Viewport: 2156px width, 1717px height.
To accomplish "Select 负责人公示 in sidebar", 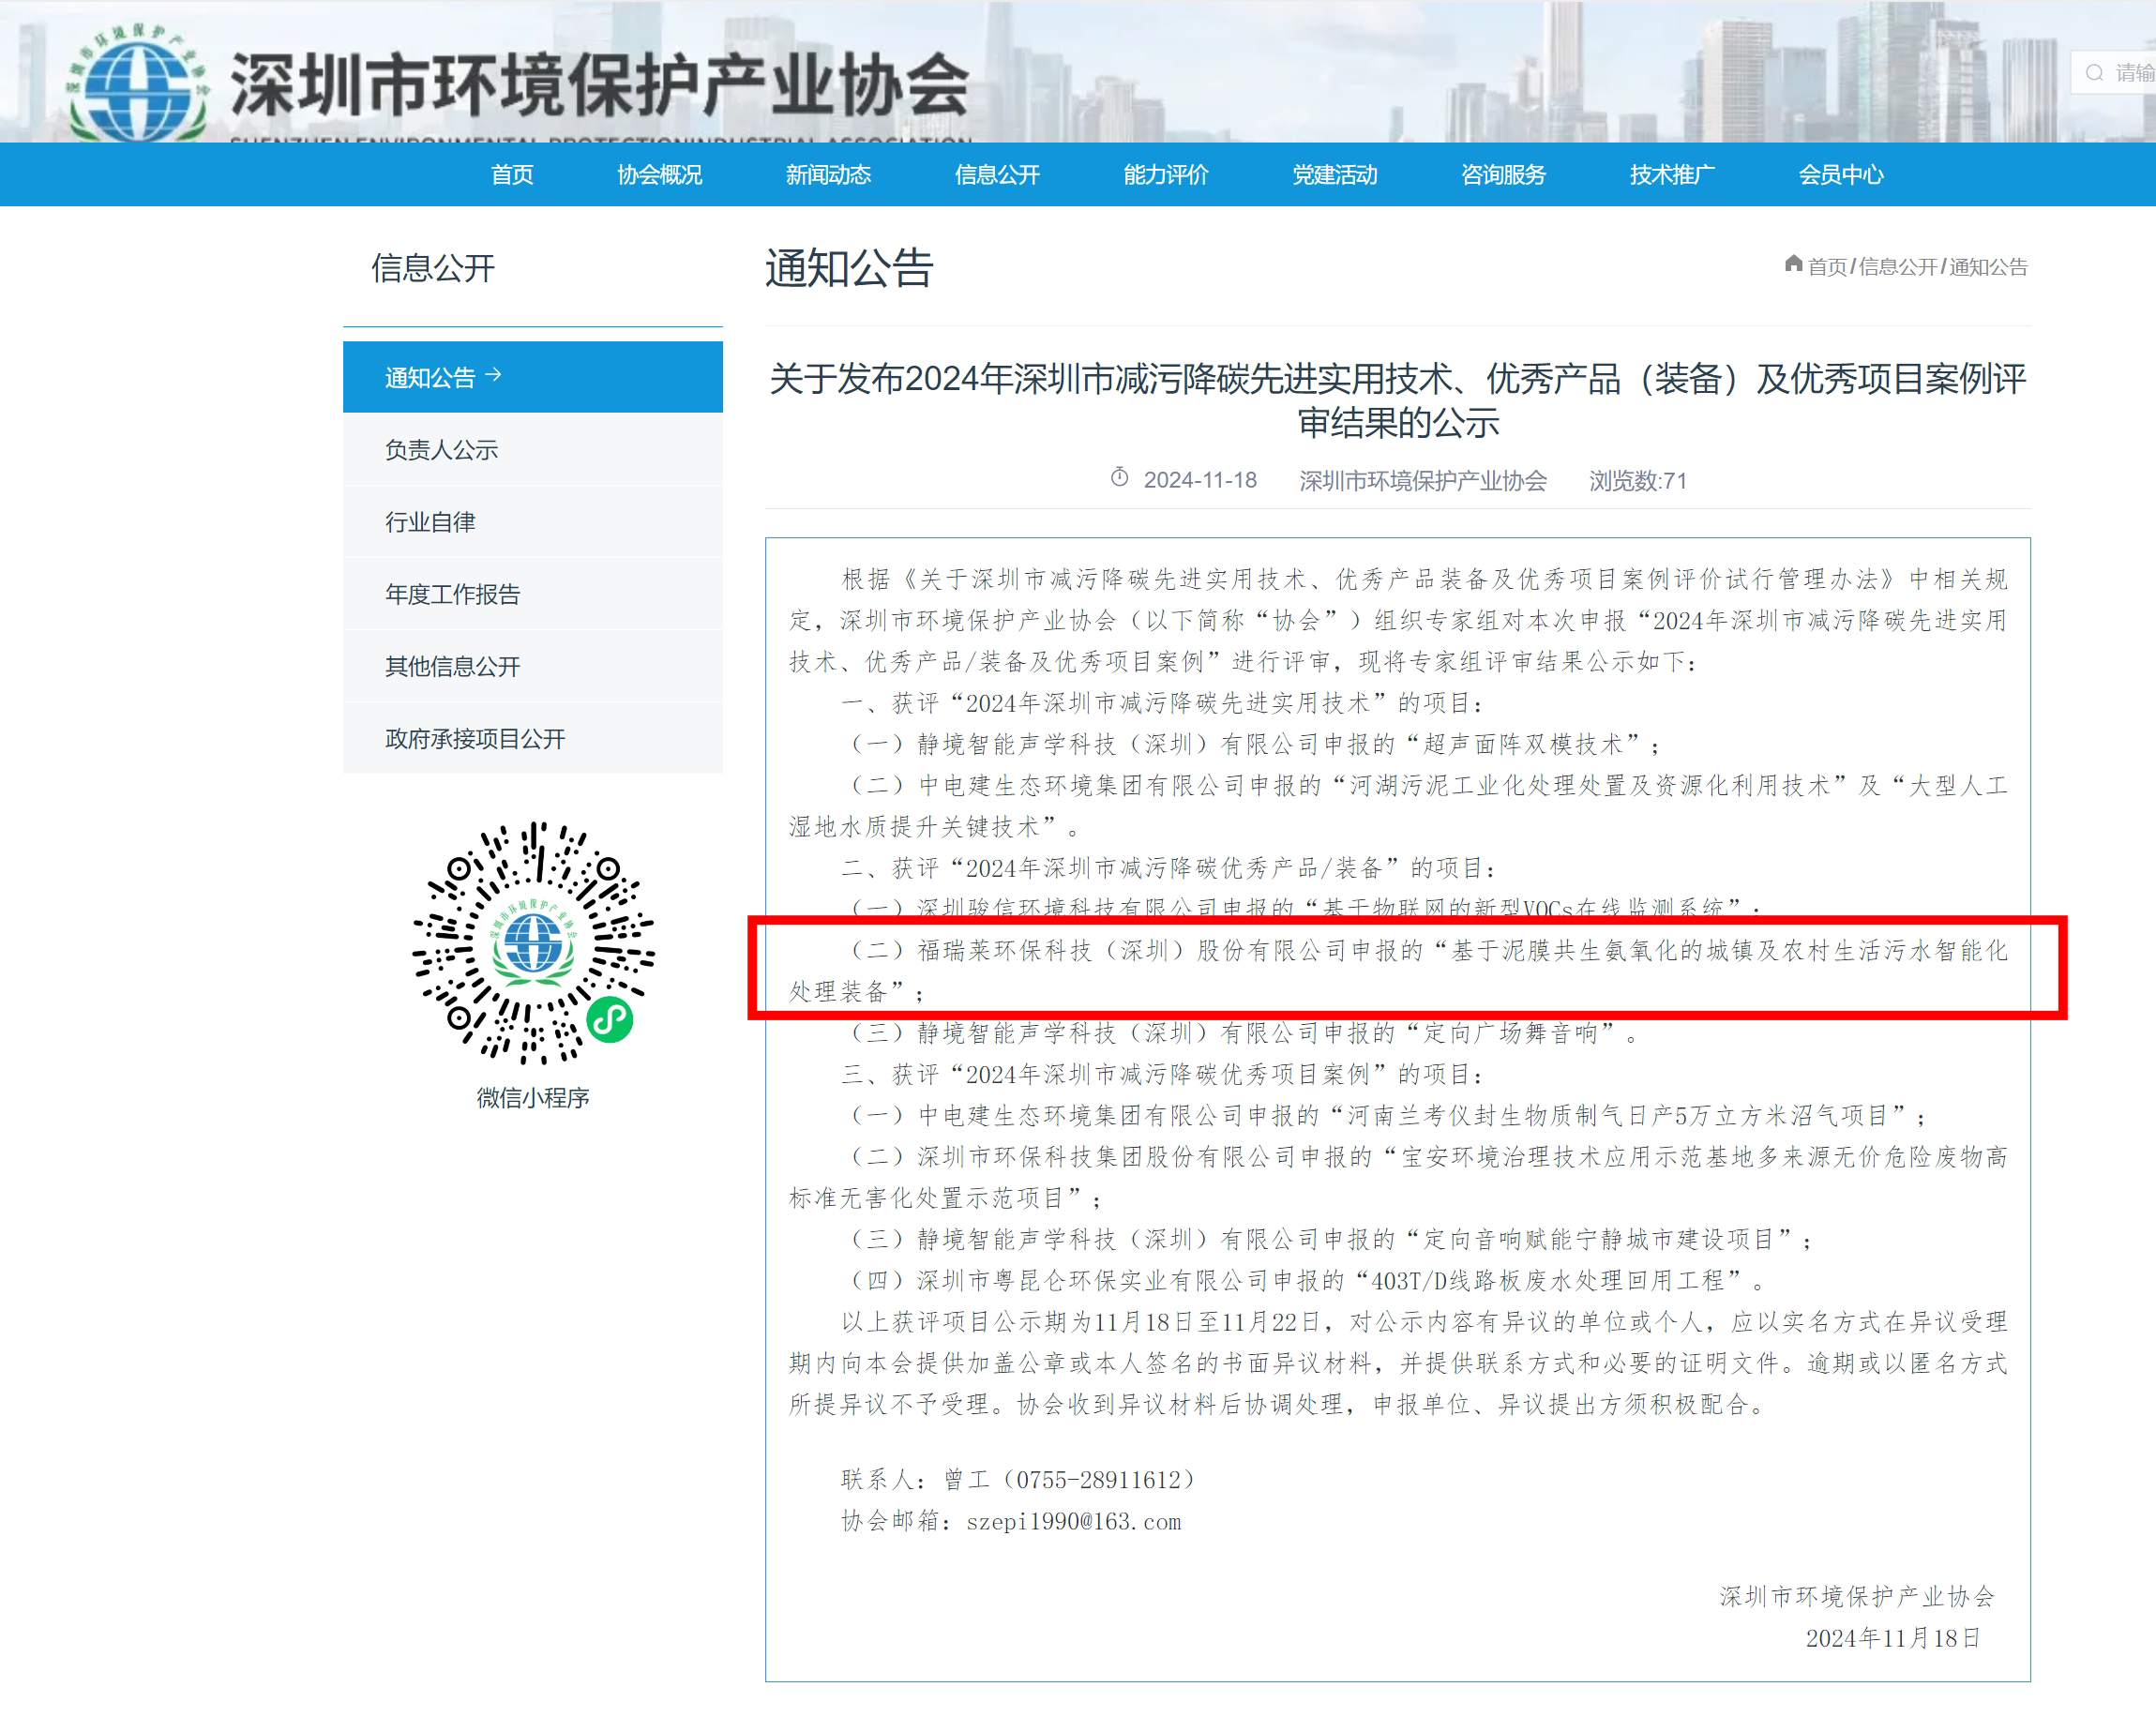I will click(x=441, y=450).
